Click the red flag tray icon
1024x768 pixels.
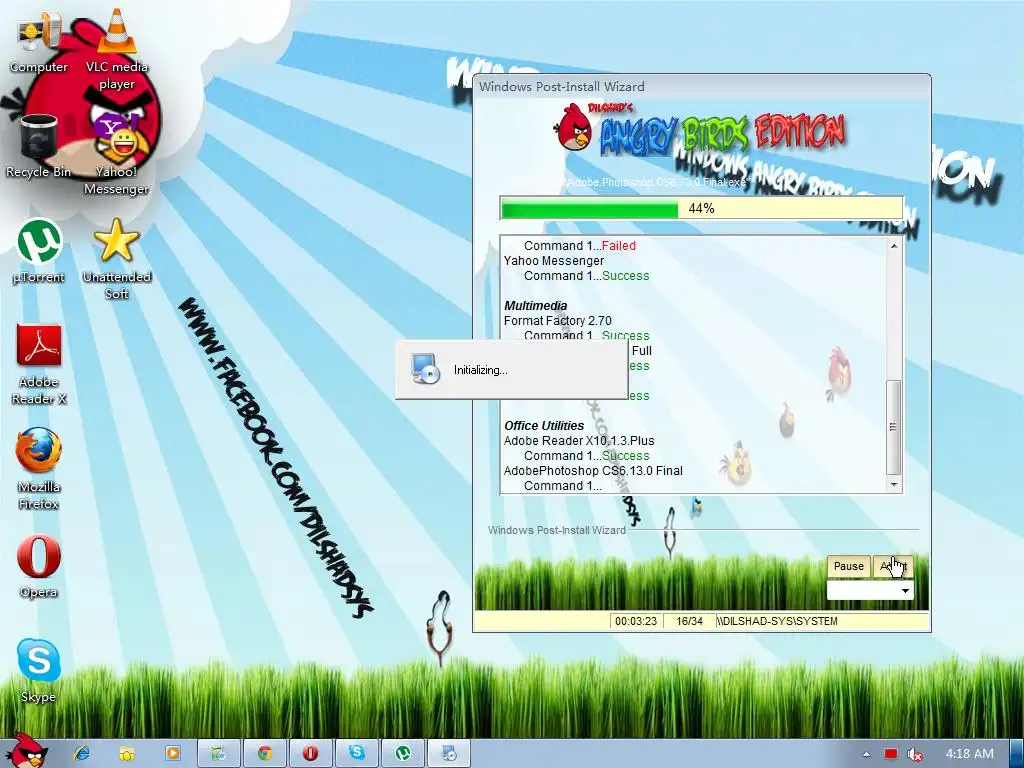891,754
